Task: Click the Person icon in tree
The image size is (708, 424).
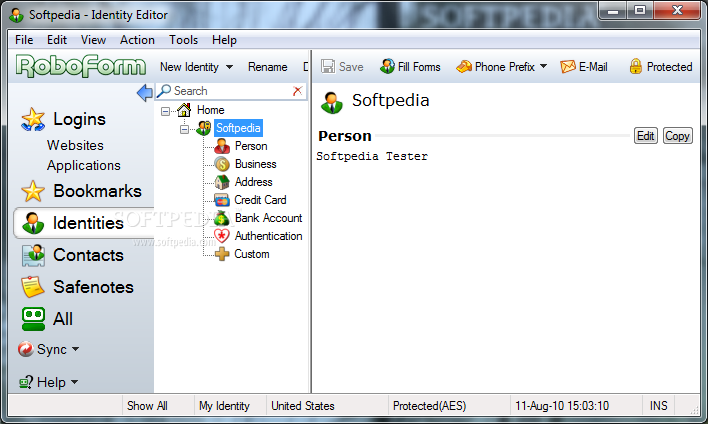Action: (222, 146)
